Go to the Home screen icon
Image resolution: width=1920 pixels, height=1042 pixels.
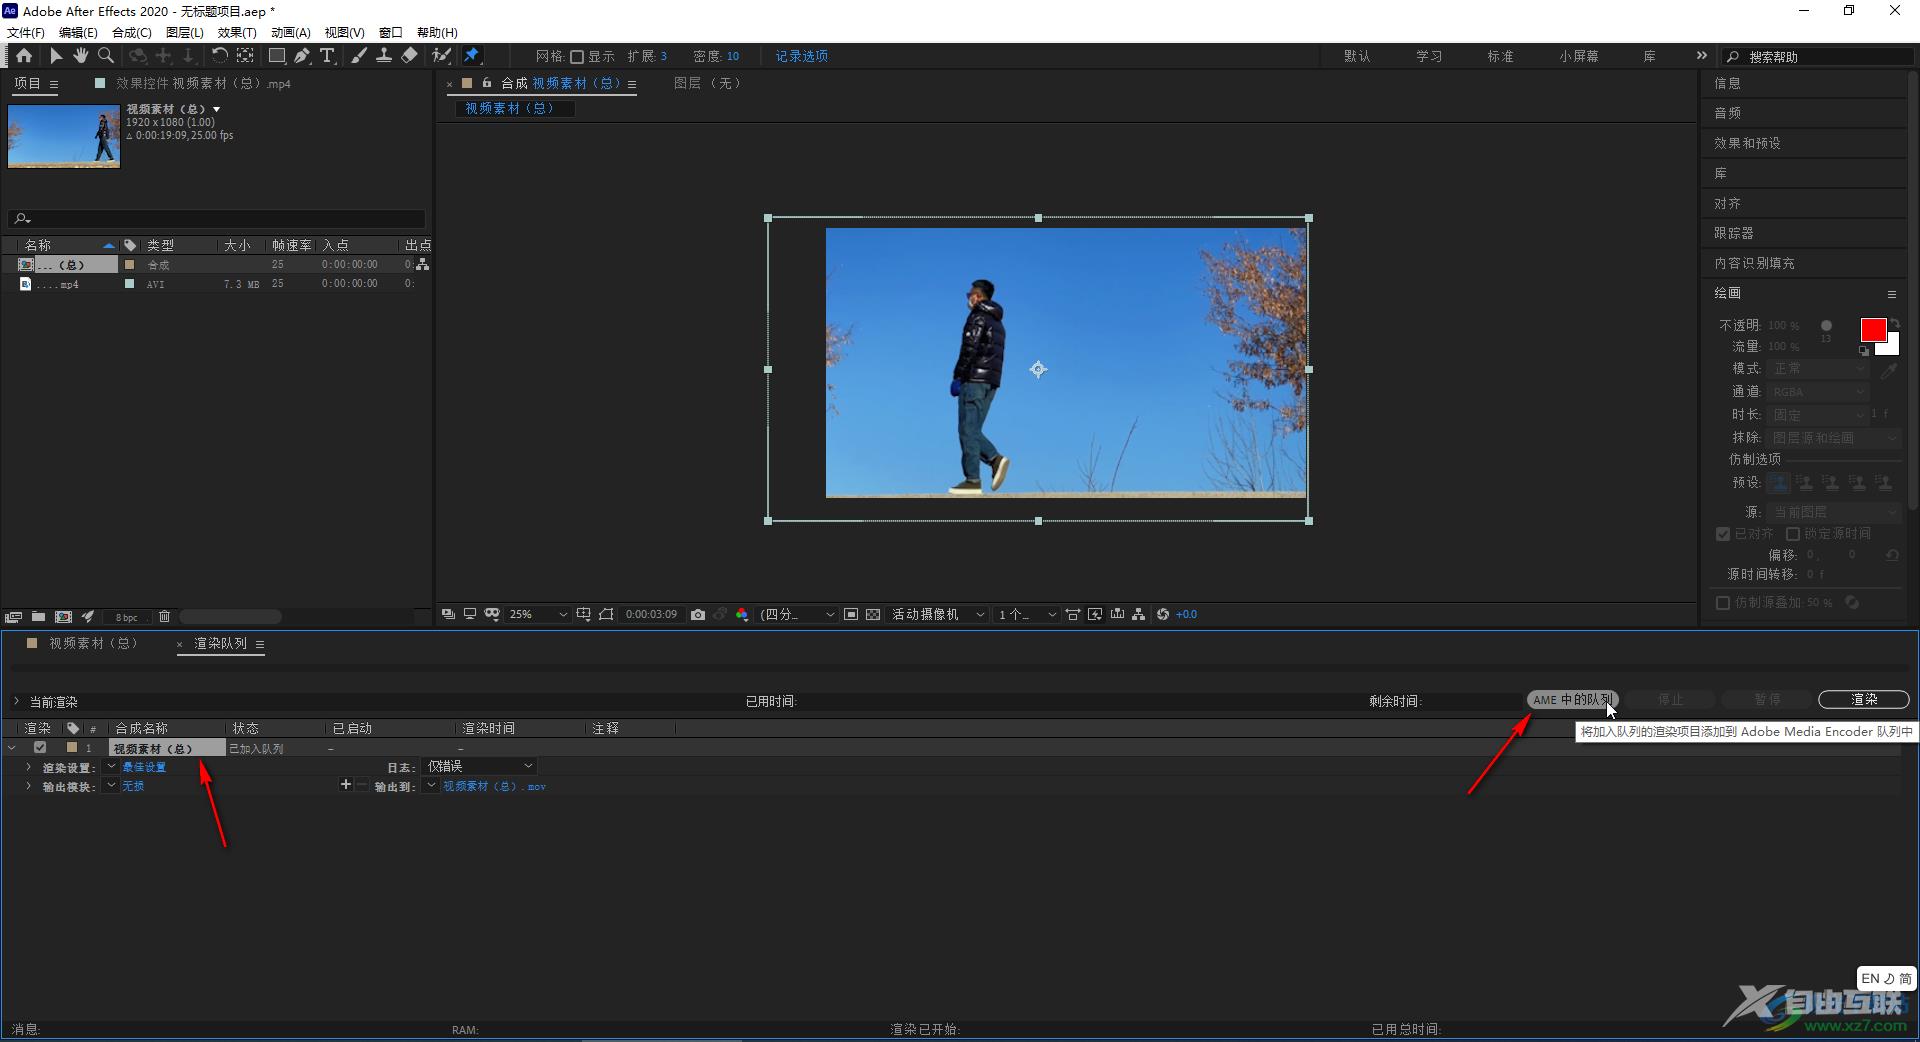[x=24, y=56]
